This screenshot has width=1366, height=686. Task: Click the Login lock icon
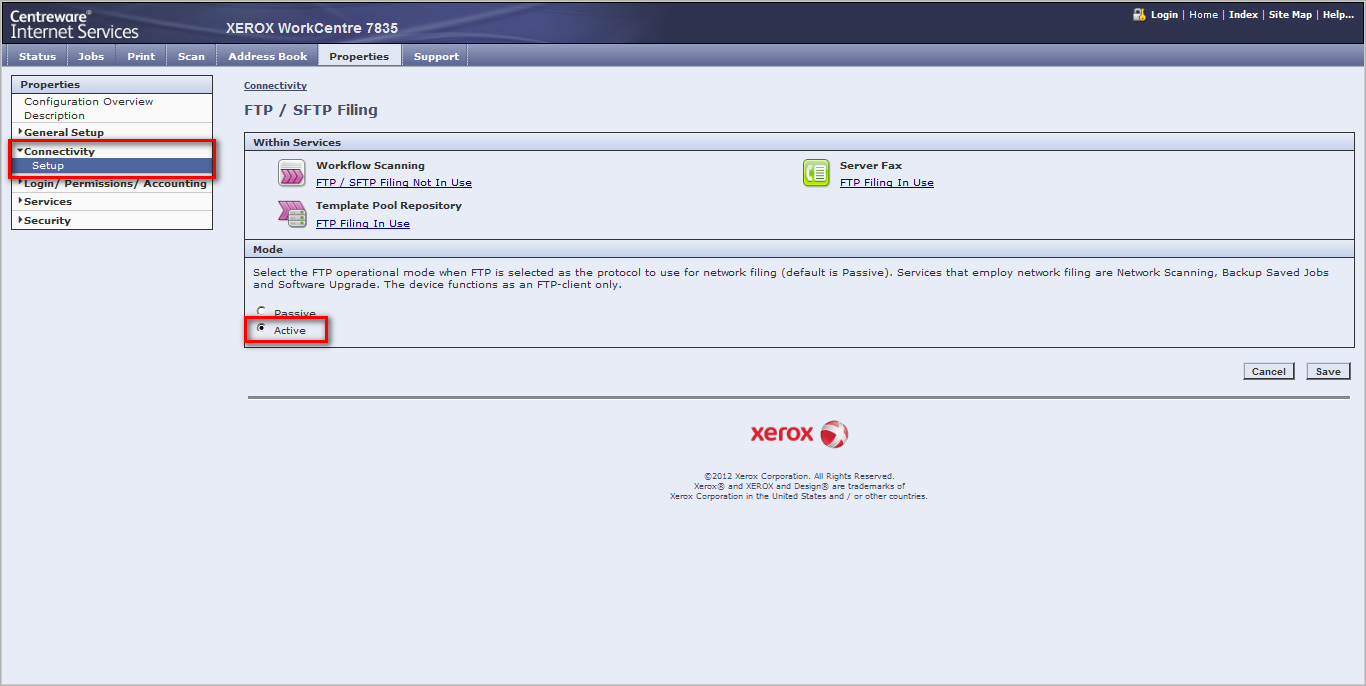pyautogui.click(x=1139, y=15)
